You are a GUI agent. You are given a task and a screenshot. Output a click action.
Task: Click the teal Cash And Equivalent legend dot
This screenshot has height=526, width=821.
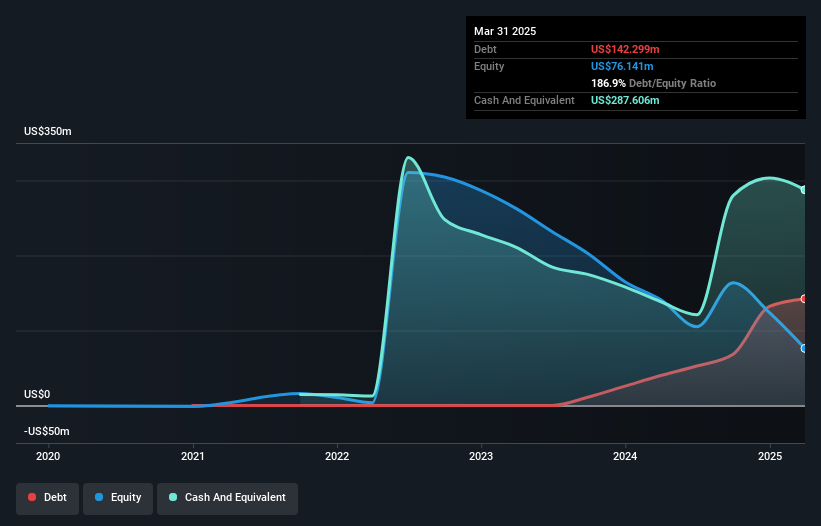[x=173, y=497]
